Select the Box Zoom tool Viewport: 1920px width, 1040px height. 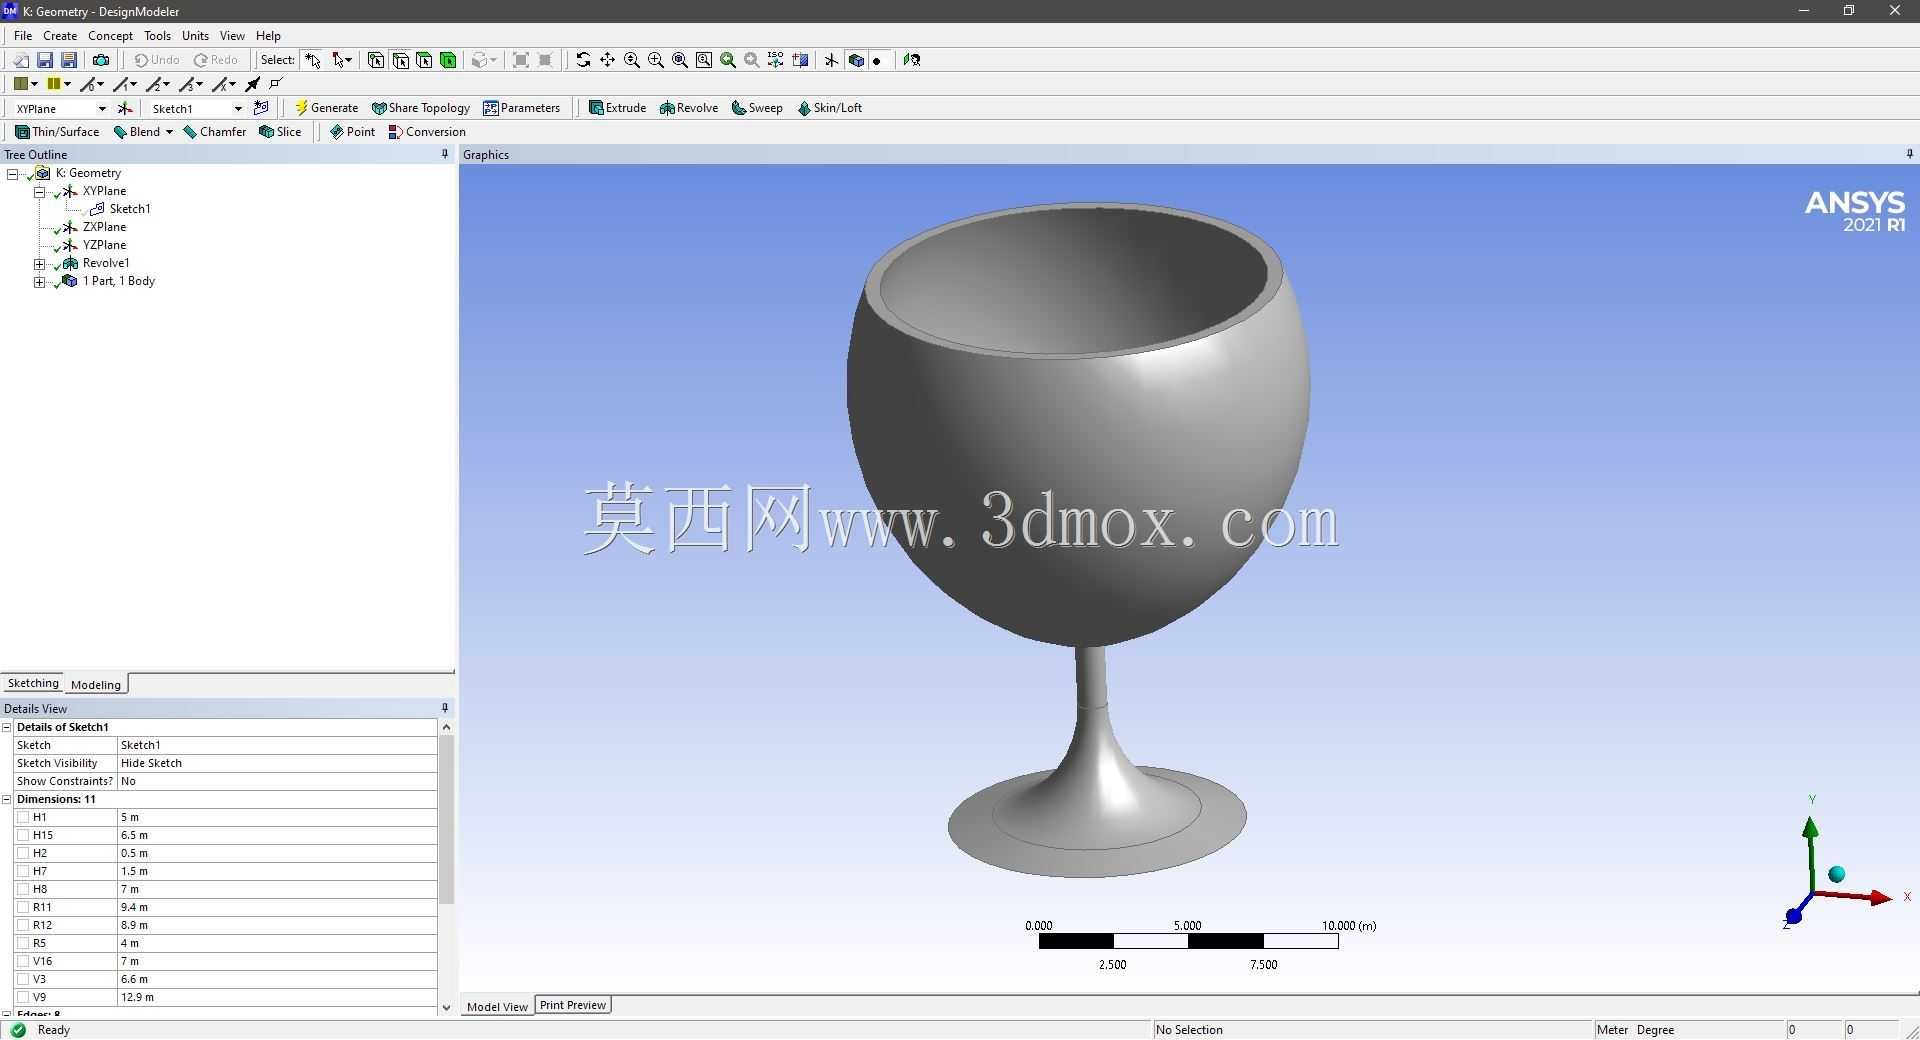point(656,60)
